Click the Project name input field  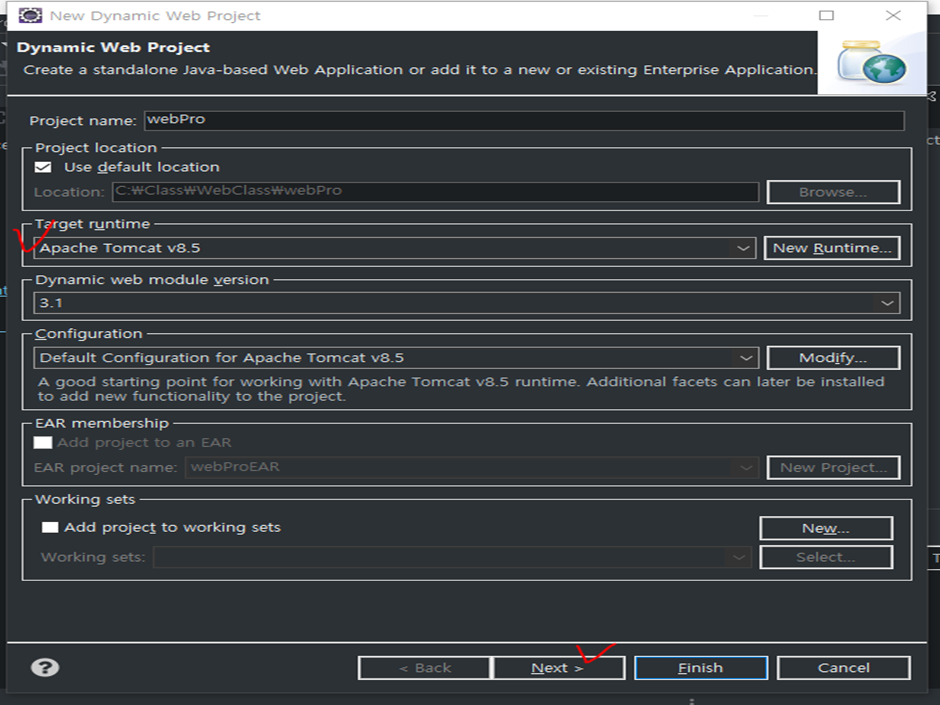point(524,120)
